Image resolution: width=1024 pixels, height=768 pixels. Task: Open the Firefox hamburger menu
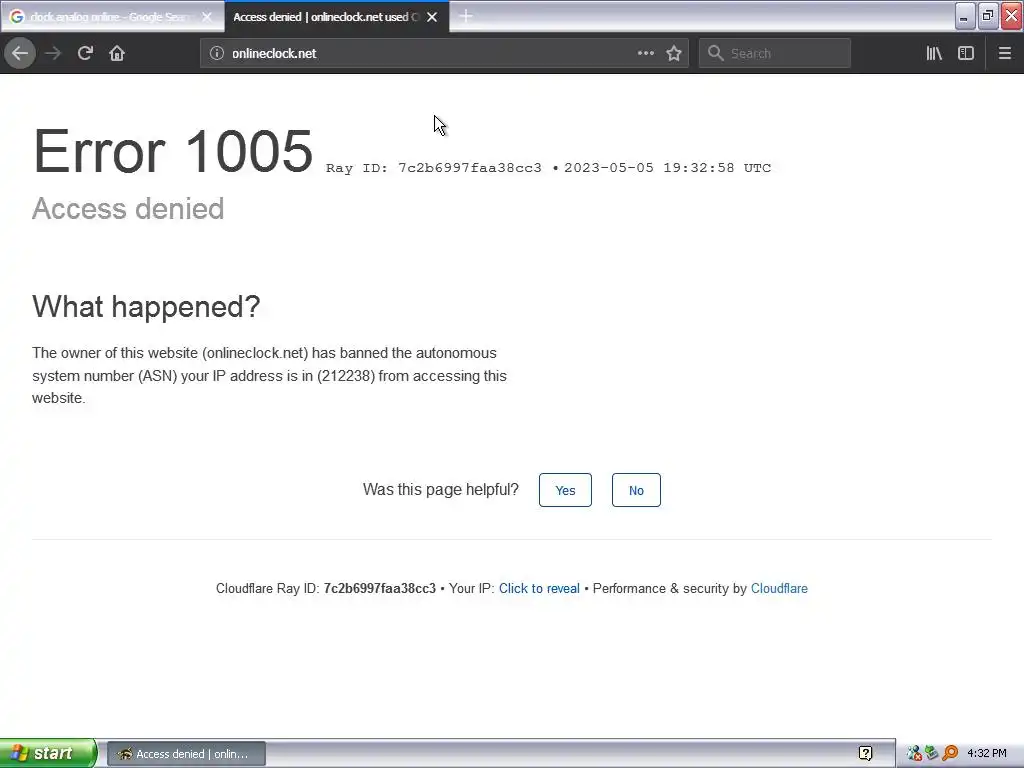point(1005,53)
